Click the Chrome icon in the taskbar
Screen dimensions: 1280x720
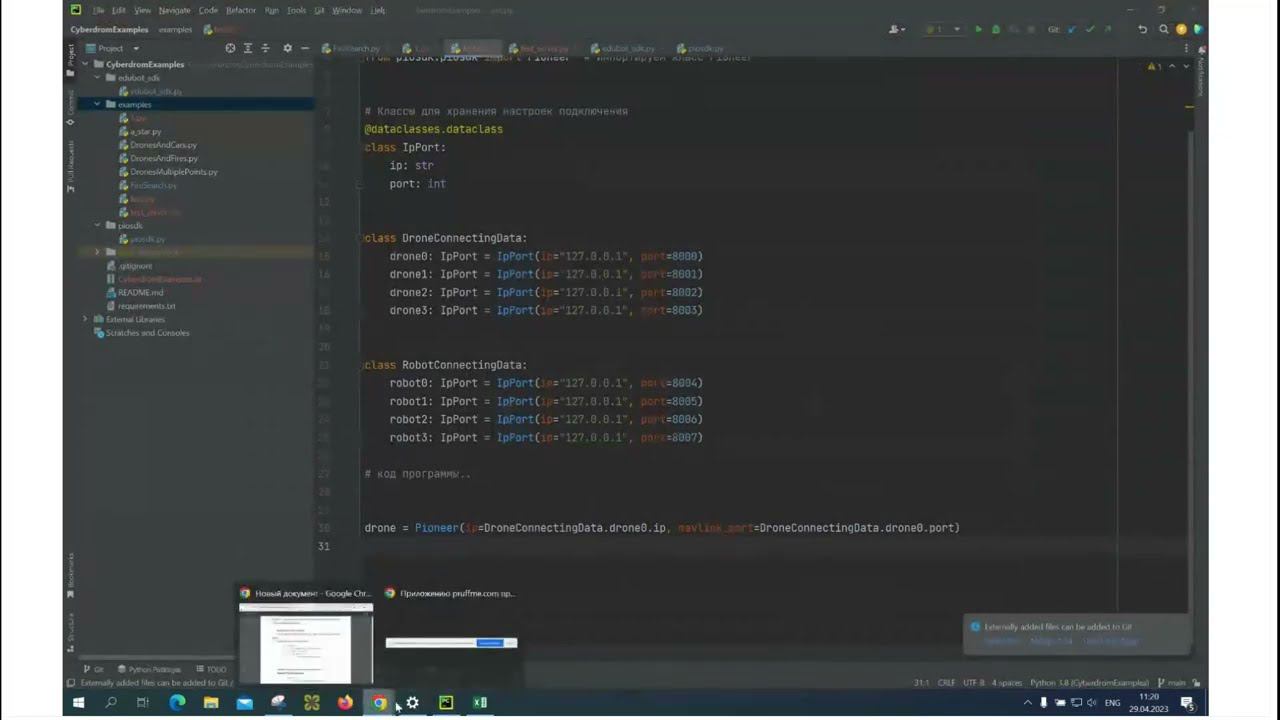click(379, 703)
